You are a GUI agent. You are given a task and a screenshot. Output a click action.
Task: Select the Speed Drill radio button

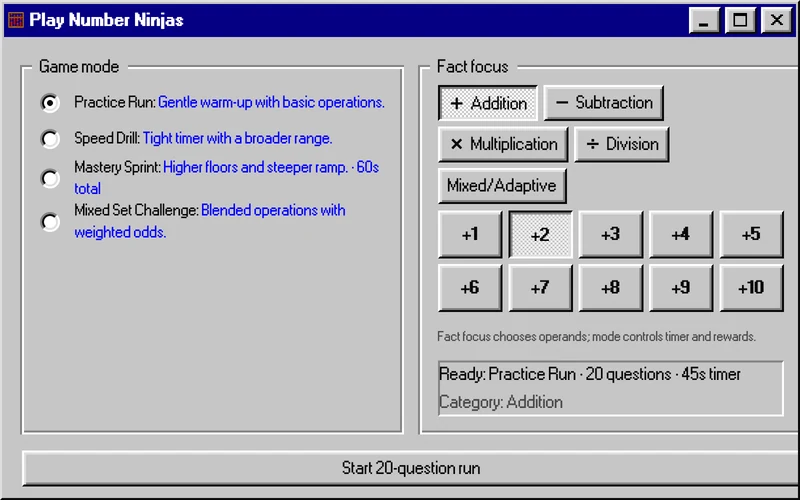click(50, 138)
